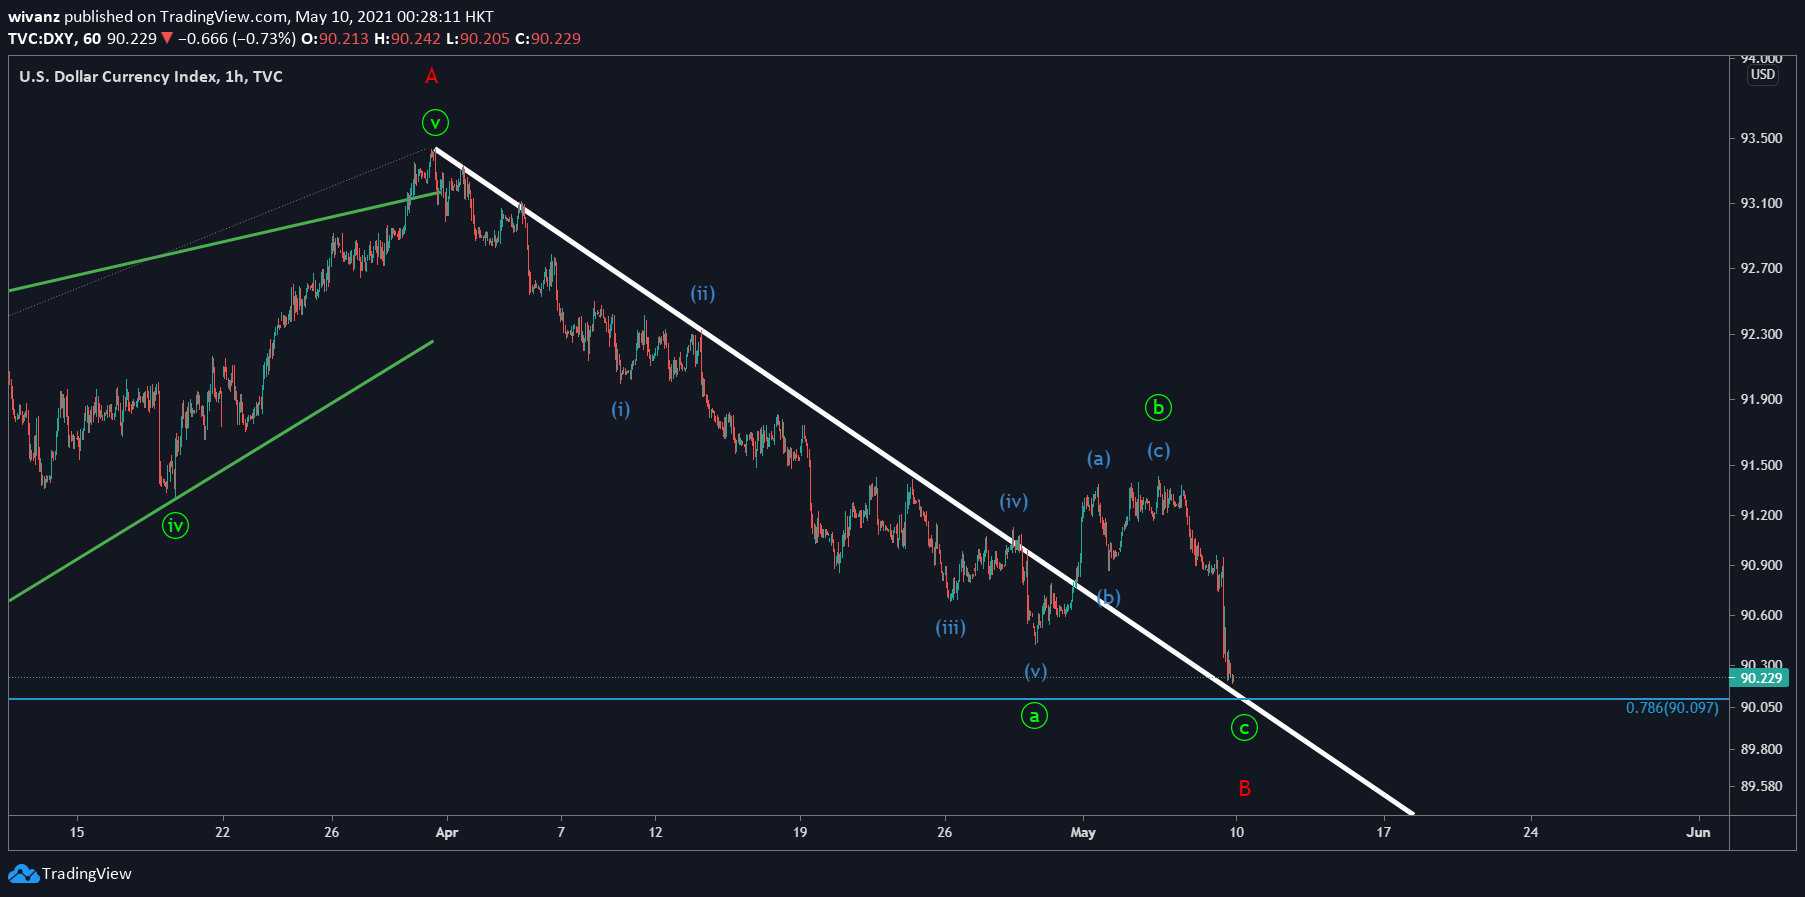Click the blue (iii) sub-wave label
The image size is (1805, 897).
point(951,628)
